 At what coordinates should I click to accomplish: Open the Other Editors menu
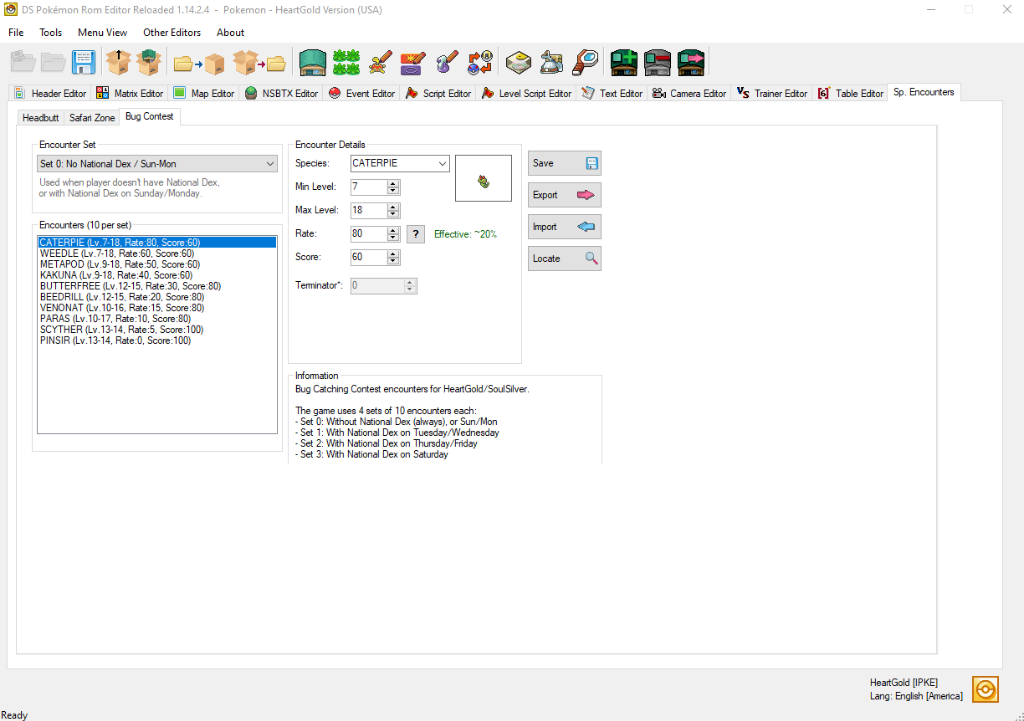pos(172,32)
